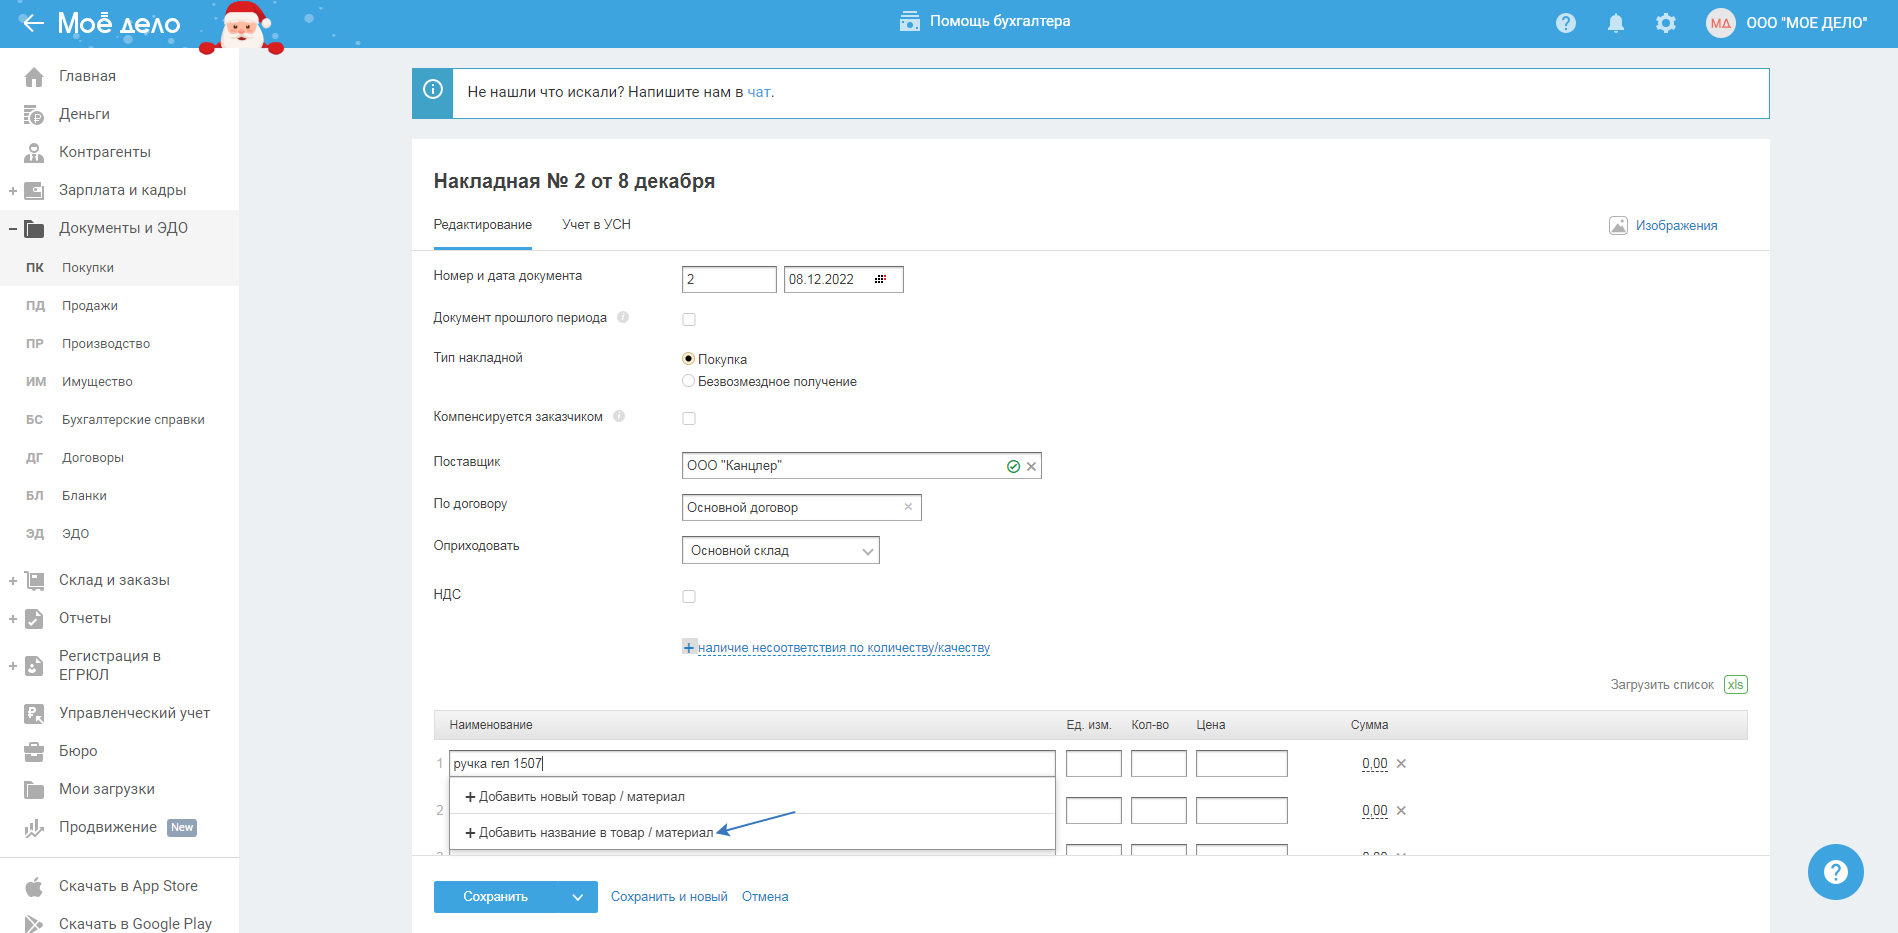
Task: Enable the НДС checkbox
Action: tap(689, 597)
